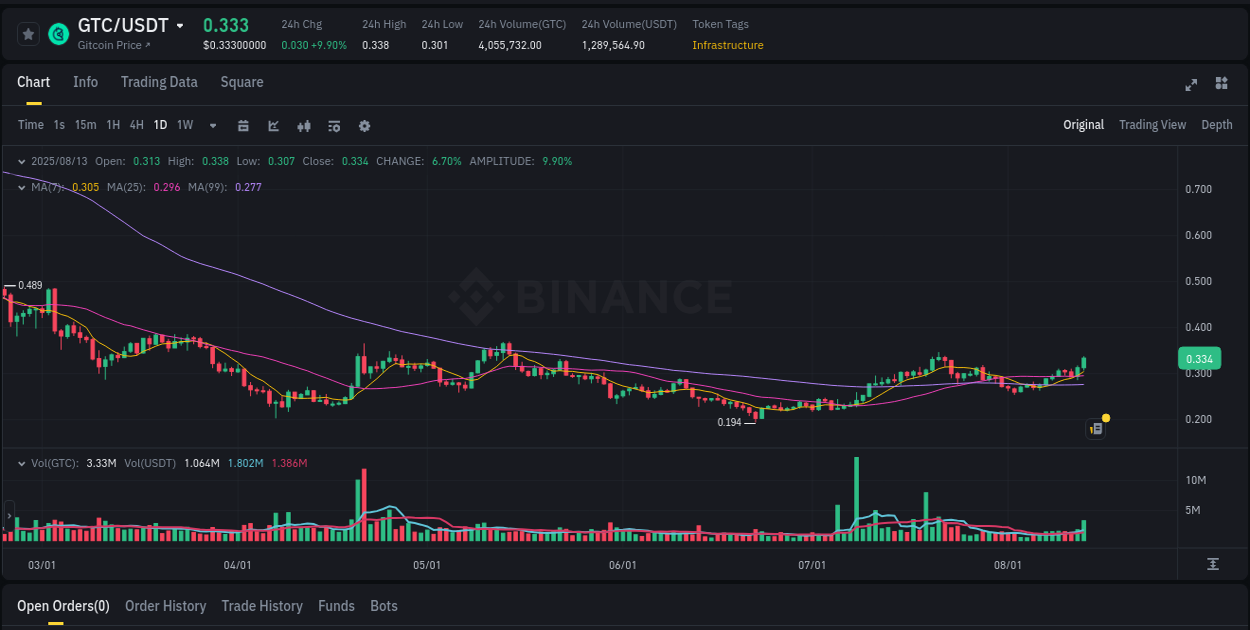Select the 4H timeframe
The image size is (1250, 630).
coord(136,125)
